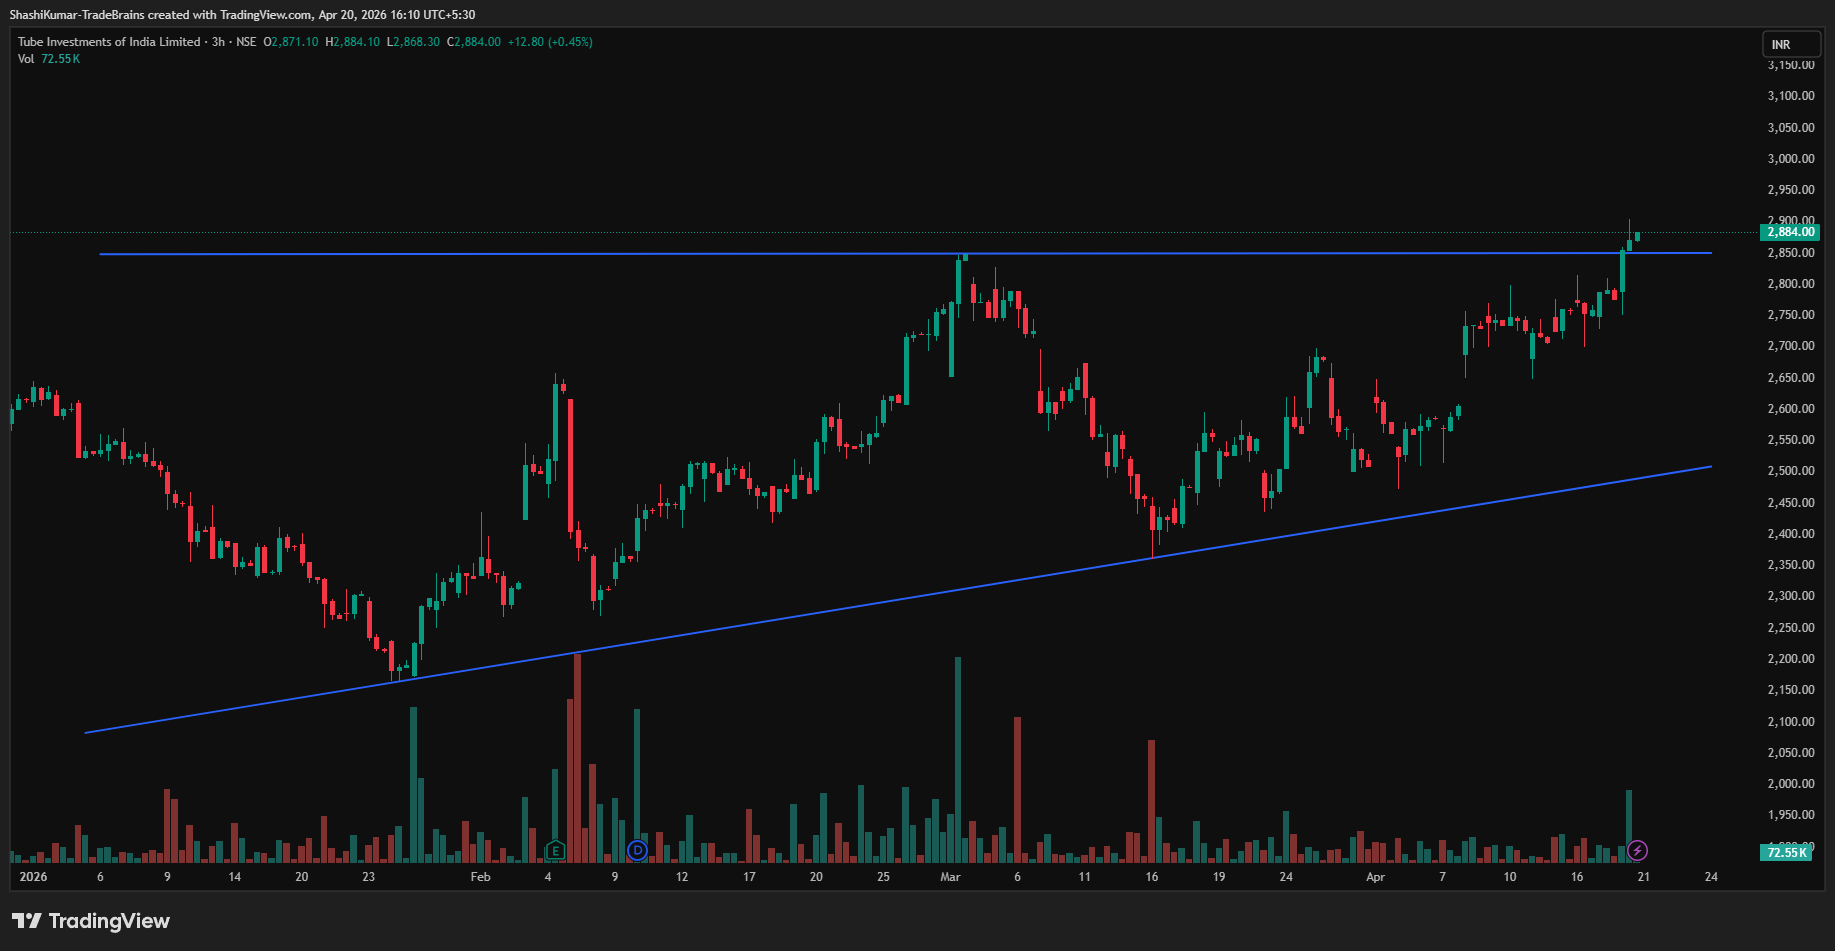Click the dividend 'D' marker icon
The image size is (1835, 951).
pos(637,851)
